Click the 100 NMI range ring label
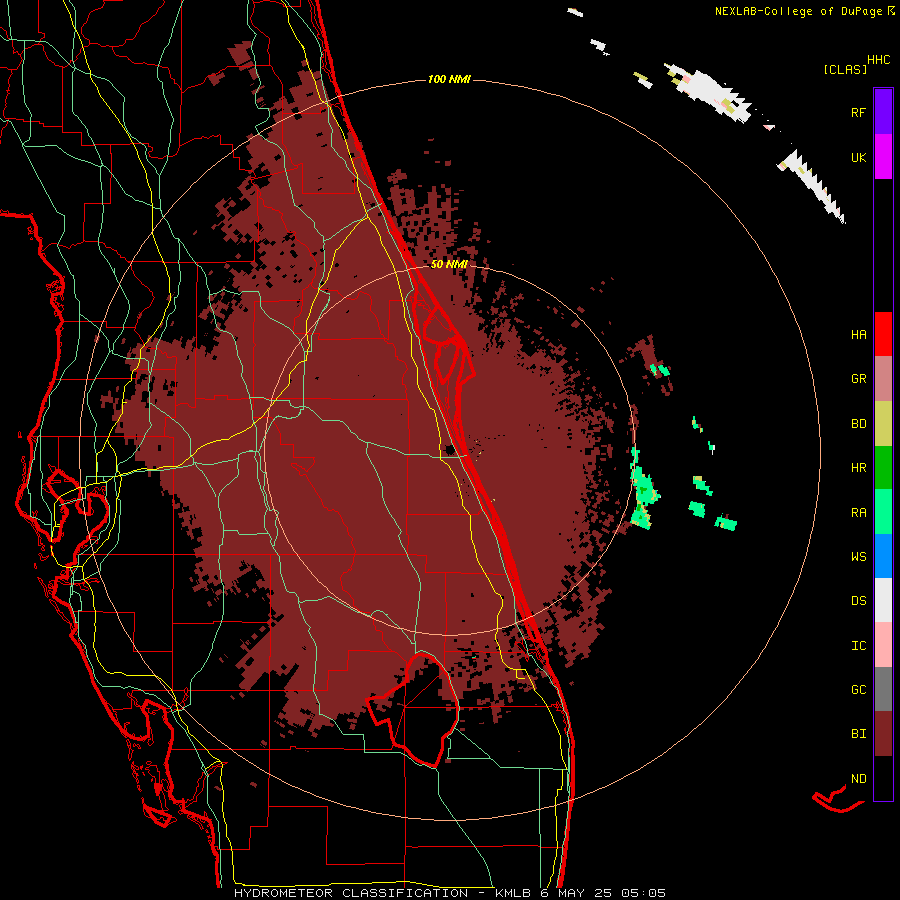Image resolution: width=900 pixels, height=900 pixels. [x=449, y=79]
